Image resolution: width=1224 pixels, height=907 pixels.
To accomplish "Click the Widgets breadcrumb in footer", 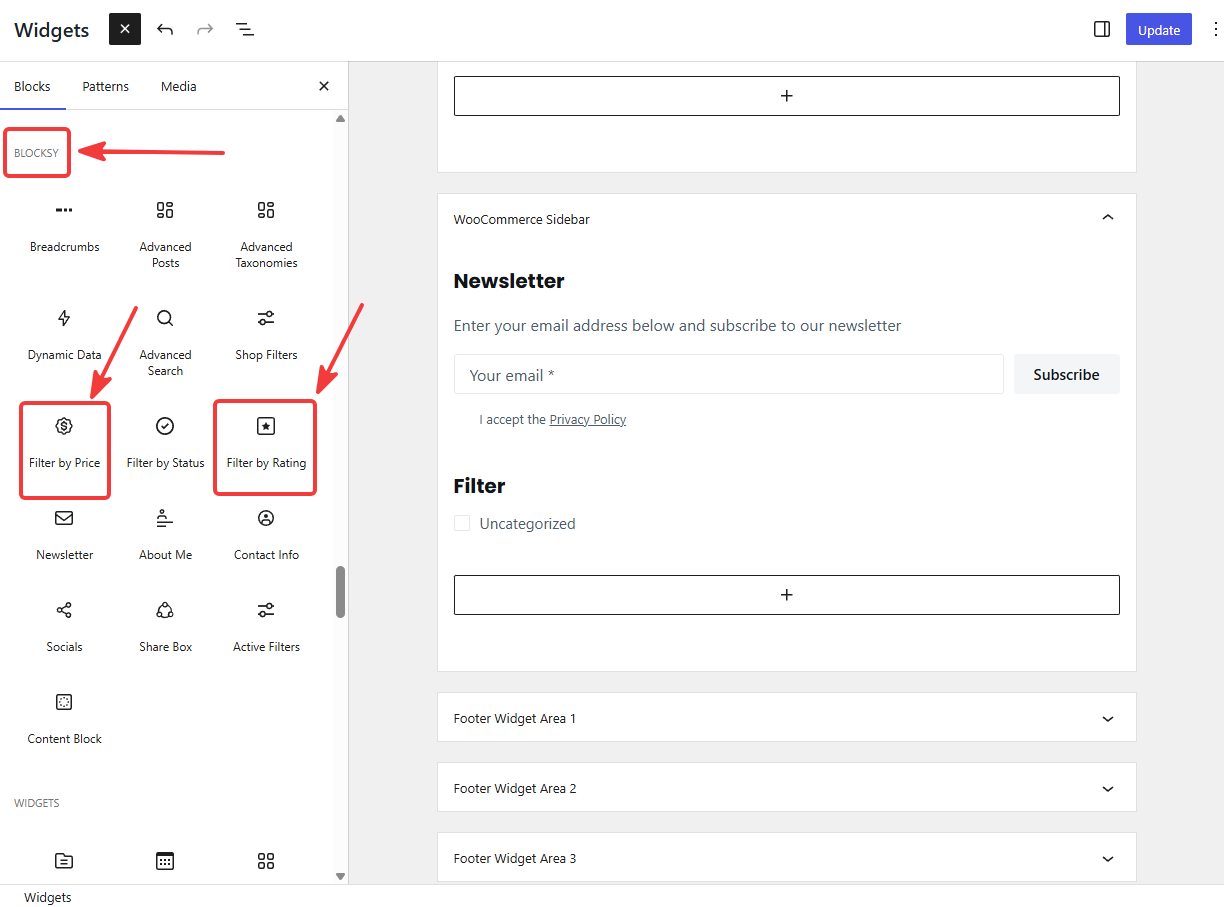I will coord(48,897).
